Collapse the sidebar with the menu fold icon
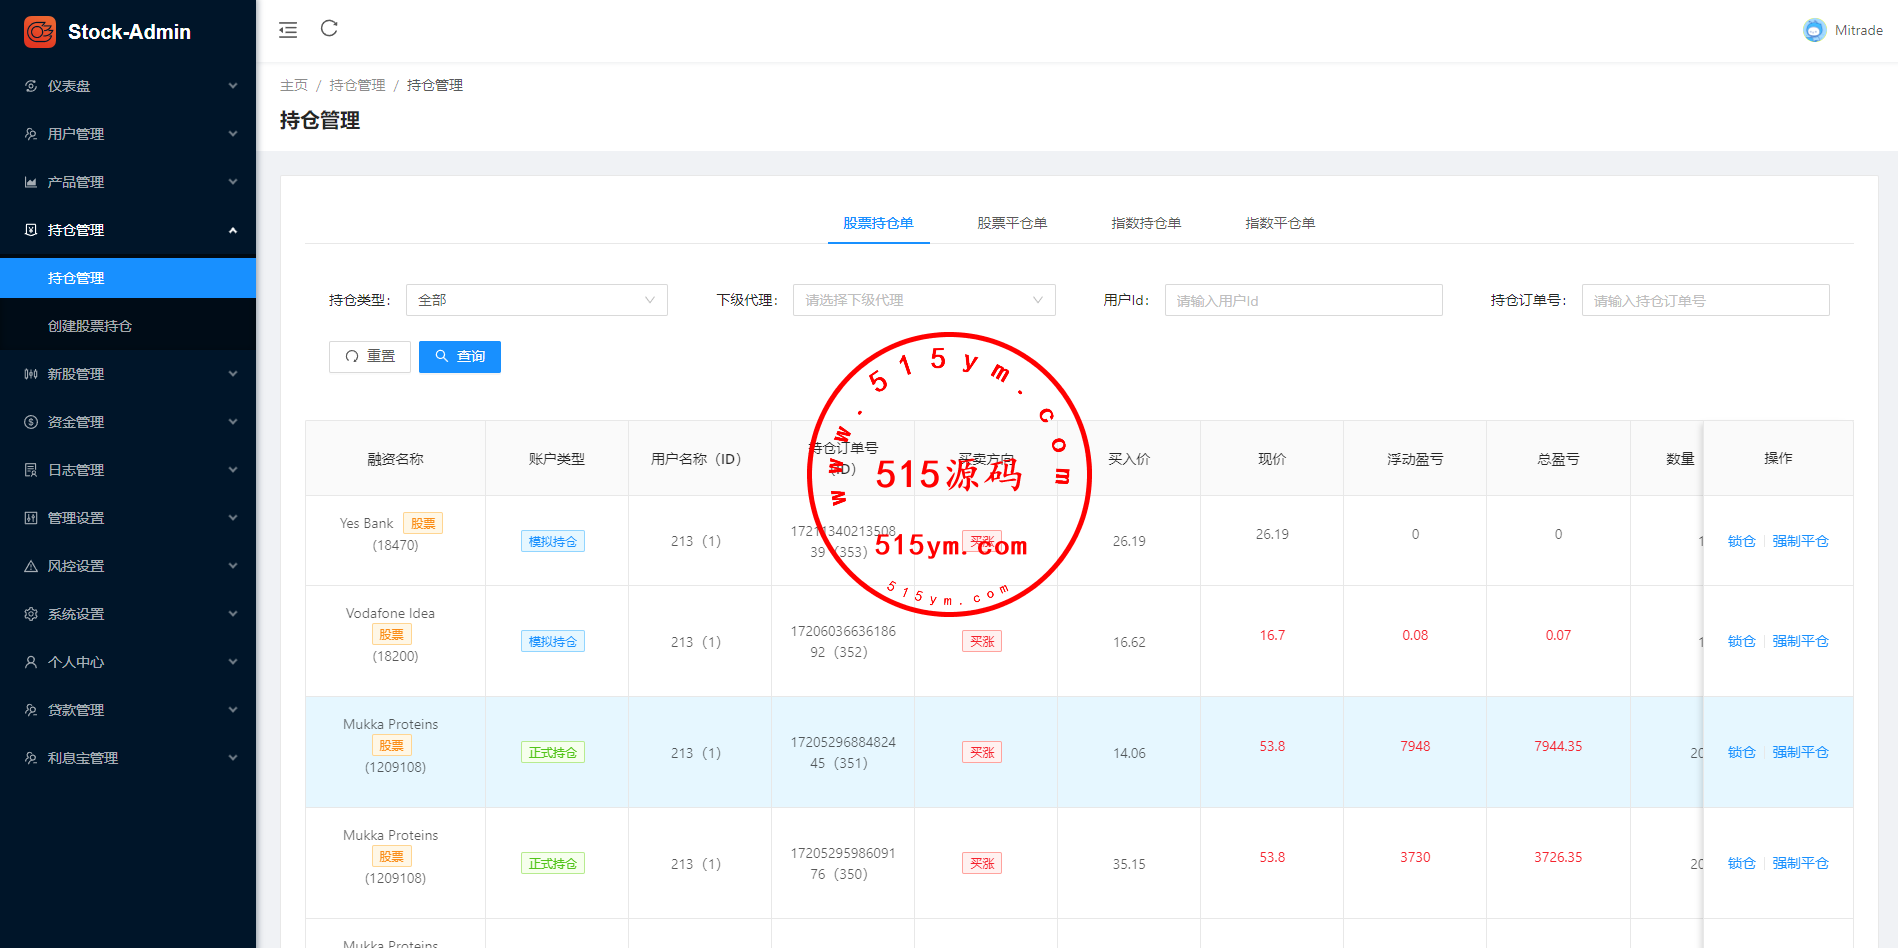 288,30
